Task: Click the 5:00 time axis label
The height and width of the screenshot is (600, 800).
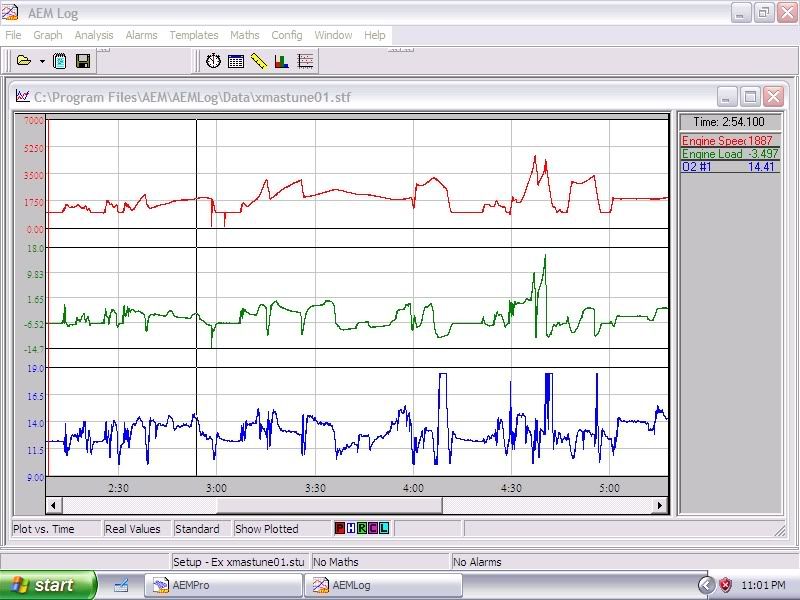Action: pyautogui.click(x=609, y=488)
